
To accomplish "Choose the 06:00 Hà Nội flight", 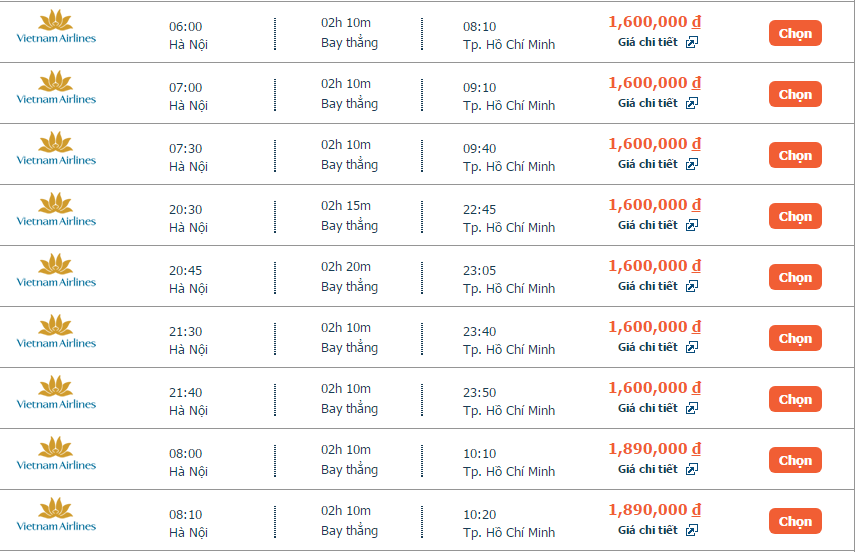I will coord(795,33).
